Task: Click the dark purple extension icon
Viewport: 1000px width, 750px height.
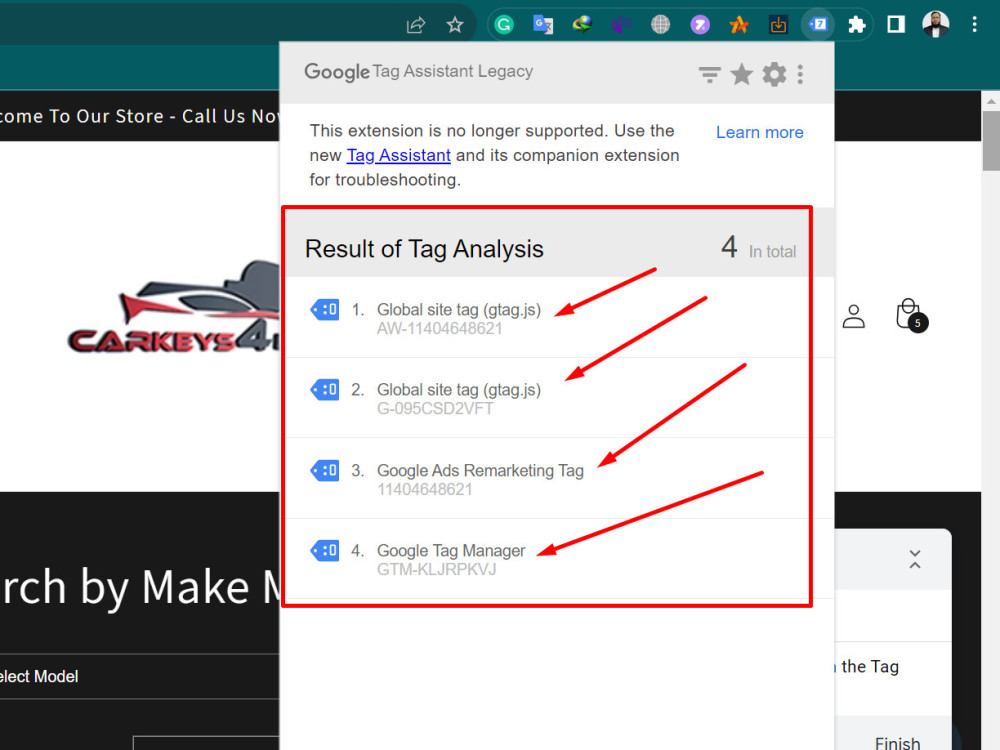Action: [x=621, y=25]
